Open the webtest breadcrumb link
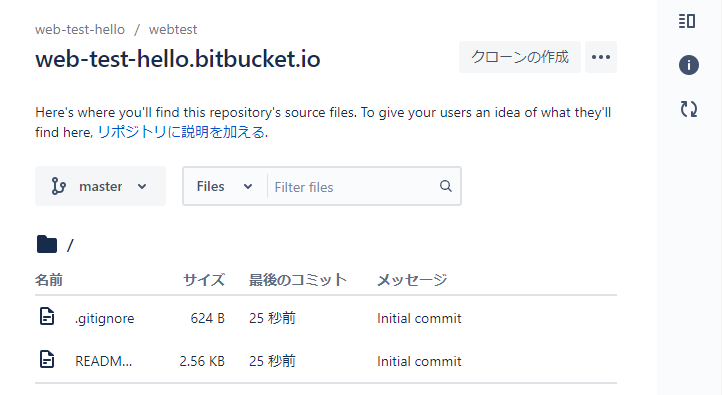This screenshot has height=395, width=722. click(x=173, y=29)
